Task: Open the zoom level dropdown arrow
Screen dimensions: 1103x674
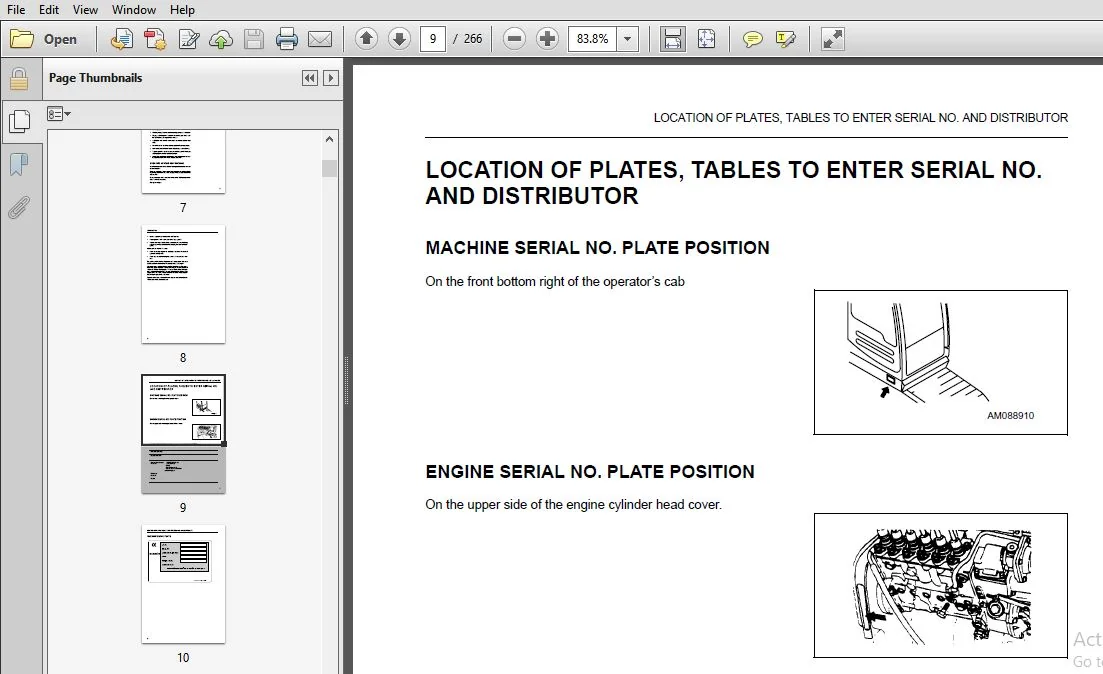Action: tap(627, 39)
